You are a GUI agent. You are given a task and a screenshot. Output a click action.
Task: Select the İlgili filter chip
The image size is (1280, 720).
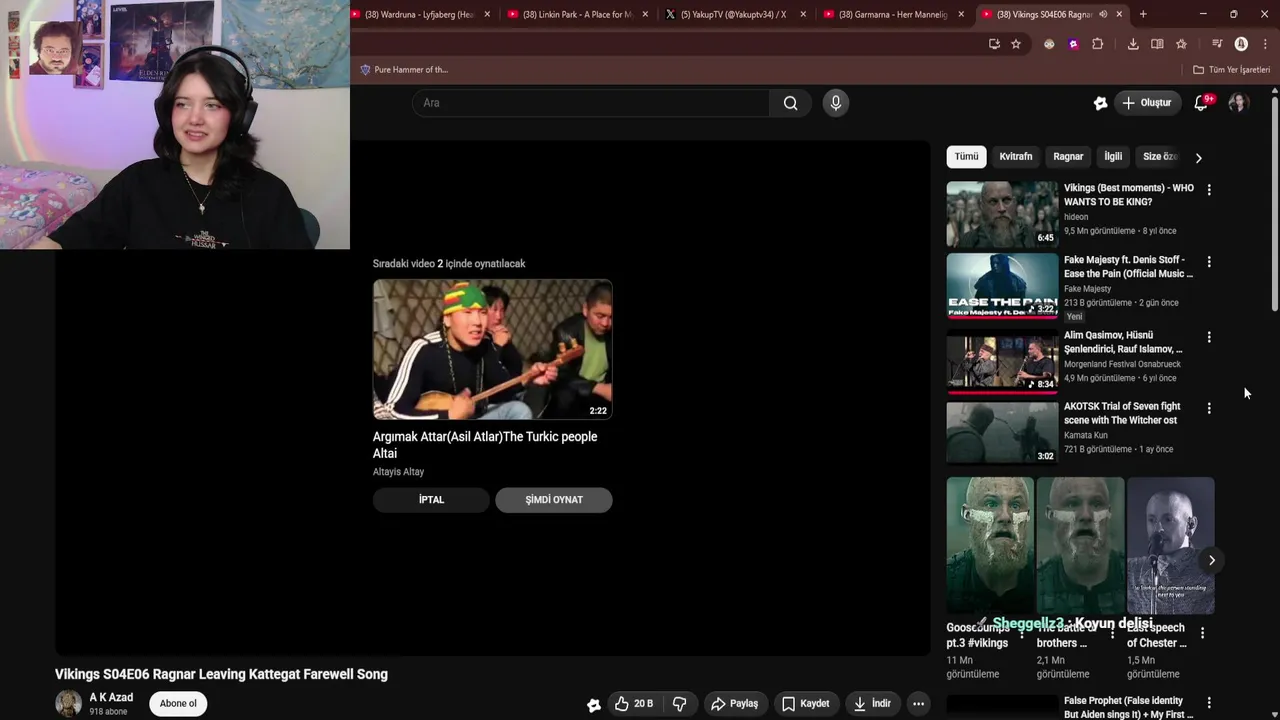pos(1113,157)
